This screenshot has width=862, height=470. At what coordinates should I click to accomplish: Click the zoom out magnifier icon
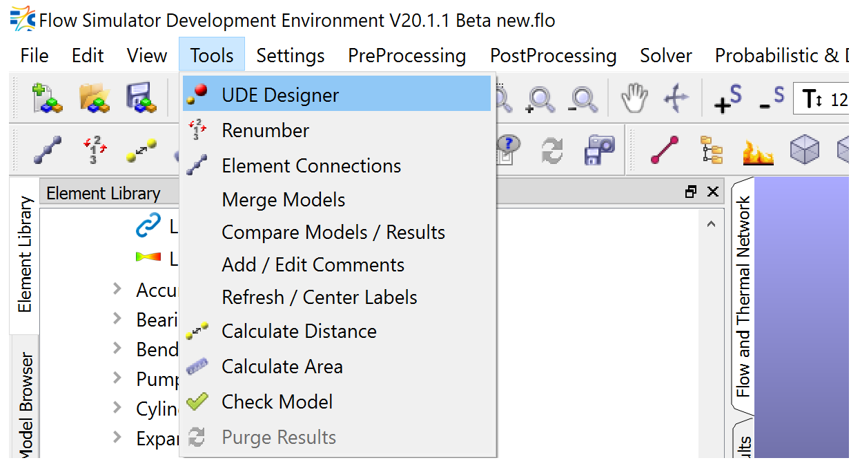coord(582,98)
